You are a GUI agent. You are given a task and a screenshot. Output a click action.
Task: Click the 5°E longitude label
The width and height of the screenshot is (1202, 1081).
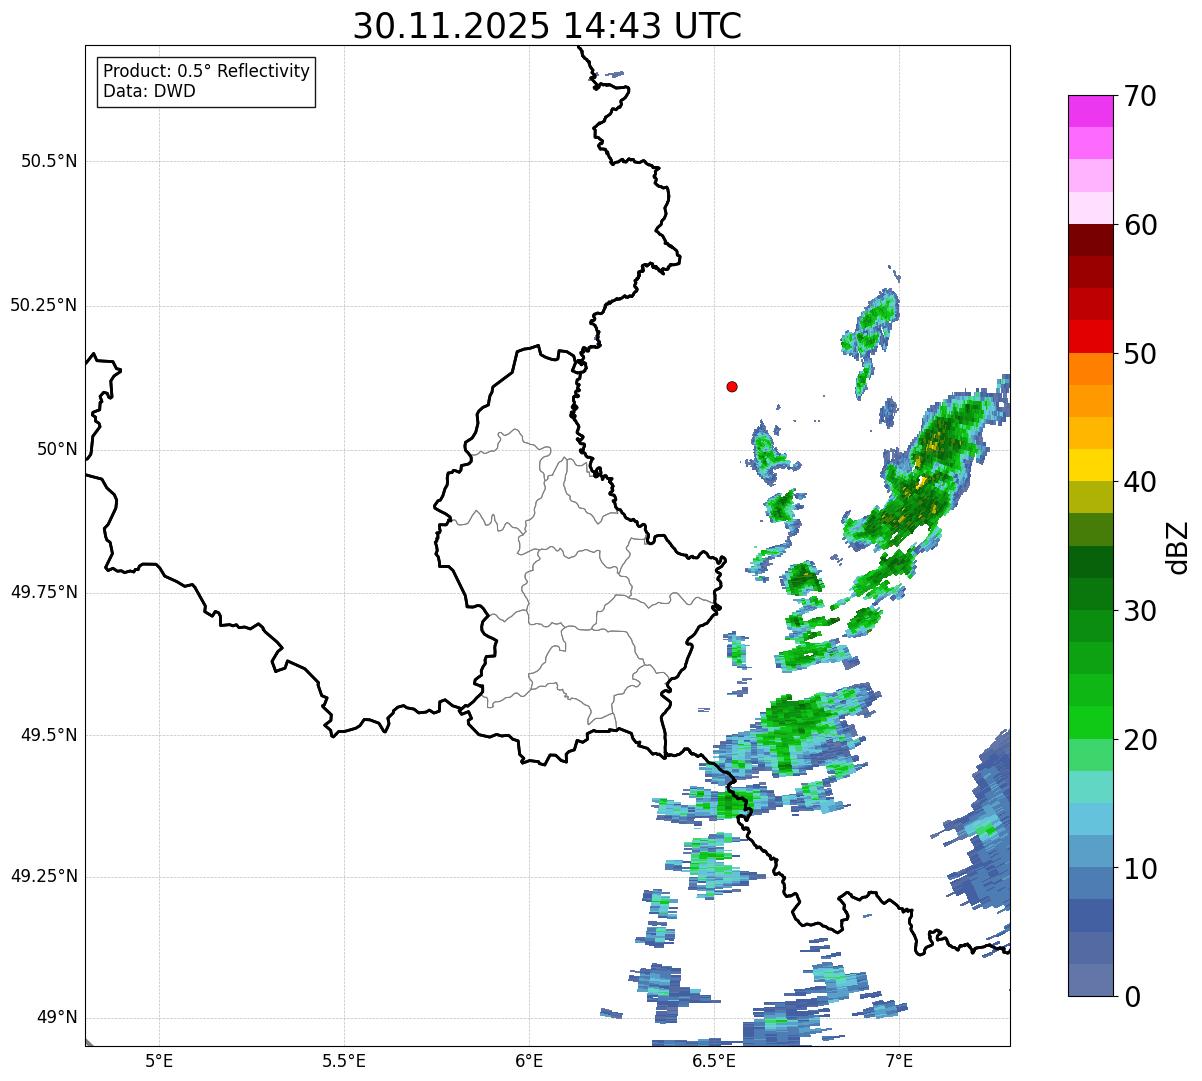tap(159, 1060)
